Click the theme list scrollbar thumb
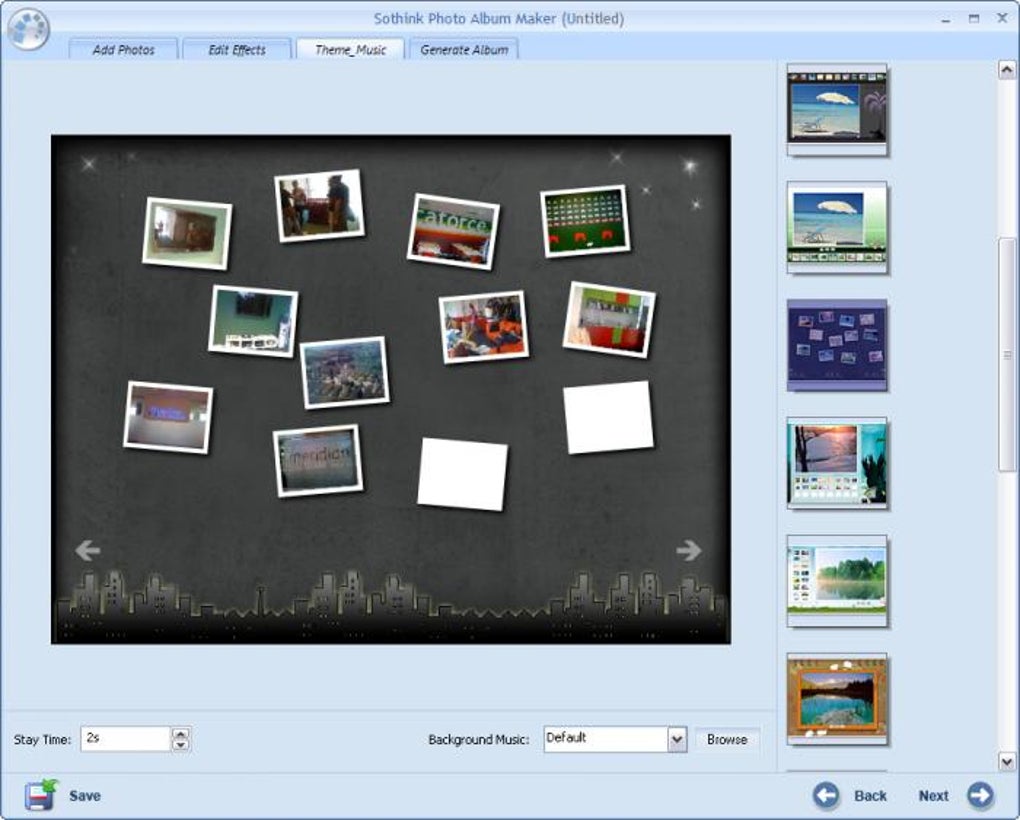 coord(1007,354)
